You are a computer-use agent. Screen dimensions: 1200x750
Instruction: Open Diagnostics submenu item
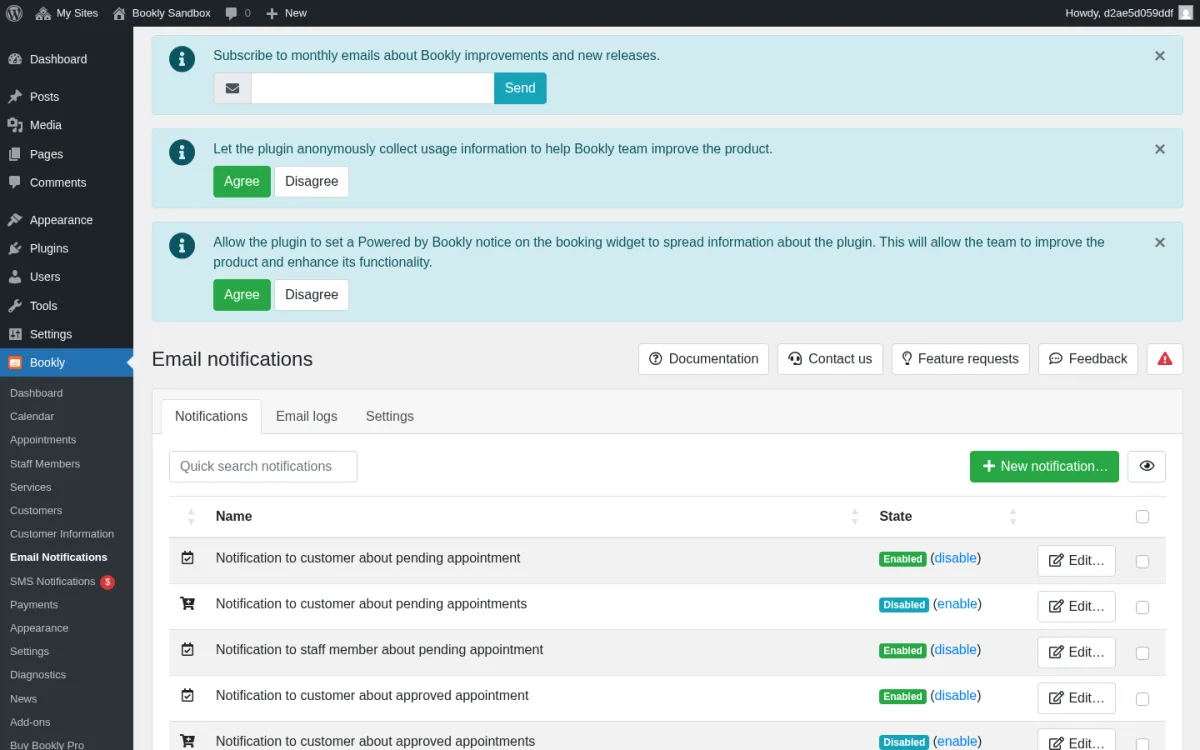(38, 675)
